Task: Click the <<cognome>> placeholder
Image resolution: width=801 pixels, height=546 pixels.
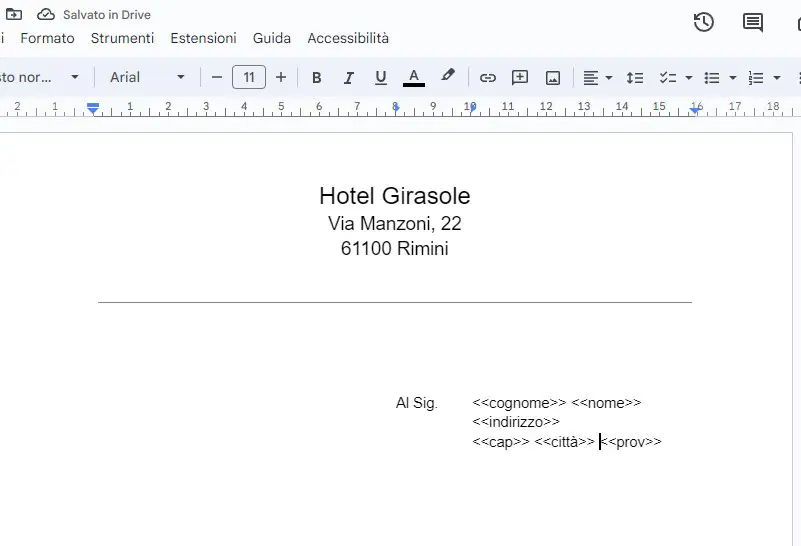Action: pyautogui.click(x=519, y=403)
